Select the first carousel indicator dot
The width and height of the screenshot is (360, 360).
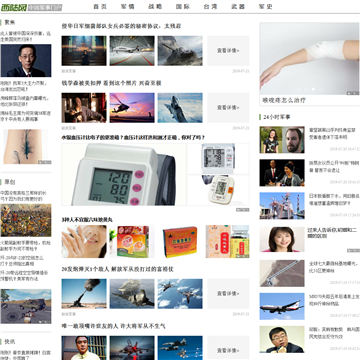pos(299,89)
